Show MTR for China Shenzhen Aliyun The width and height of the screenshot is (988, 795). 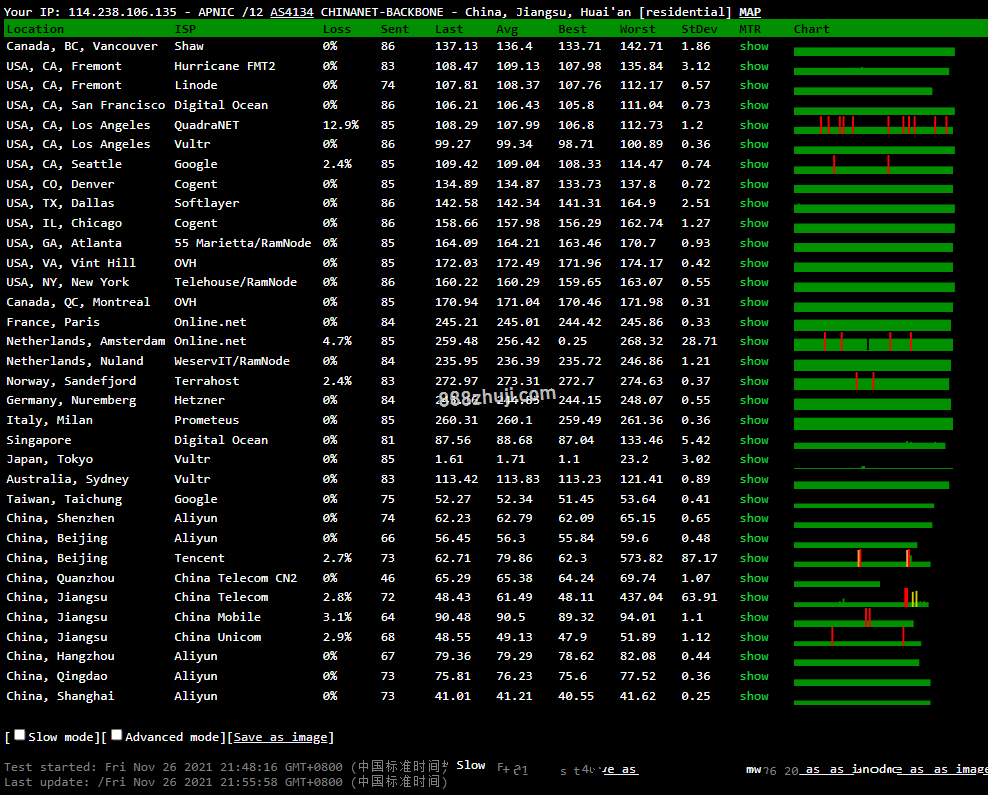click(754, 518)
